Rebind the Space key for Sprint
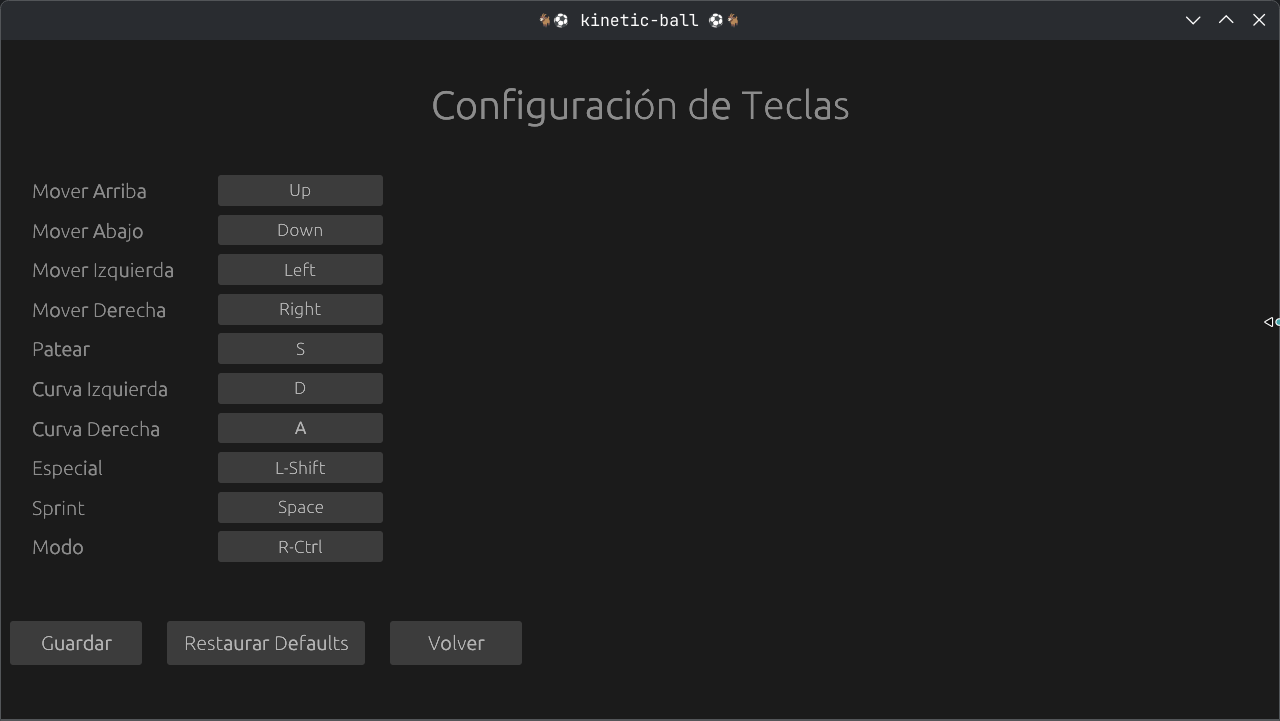 (300, 507)
